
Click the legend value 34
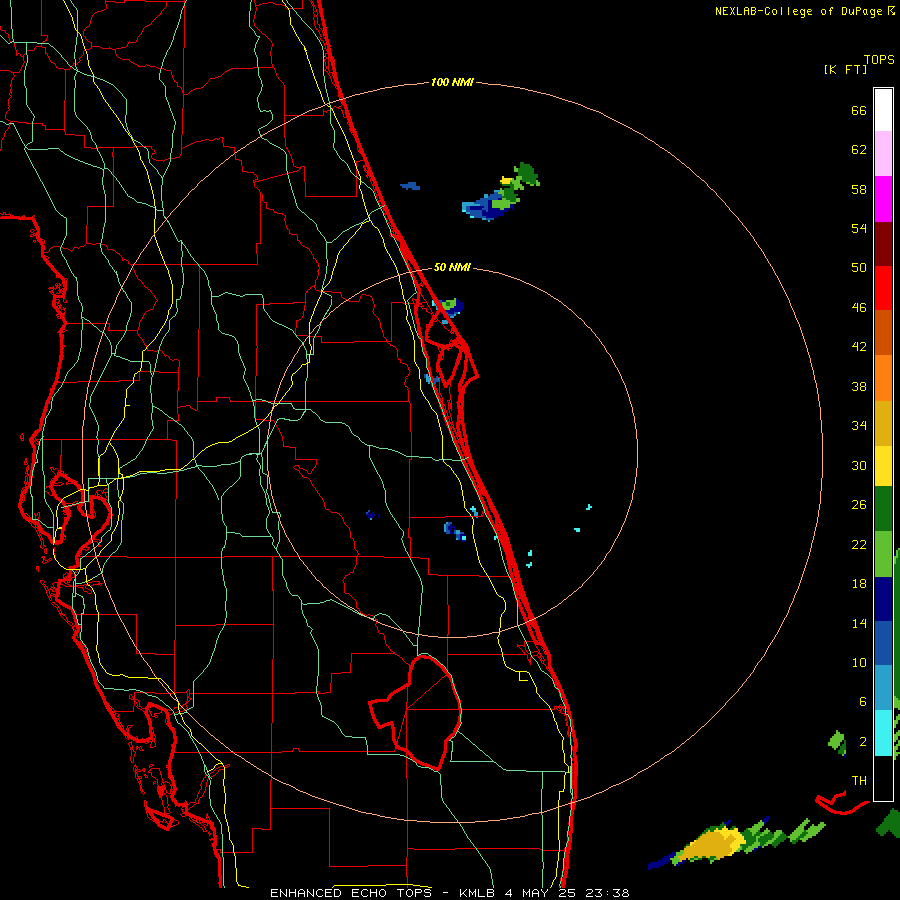(x=859, y=426)
